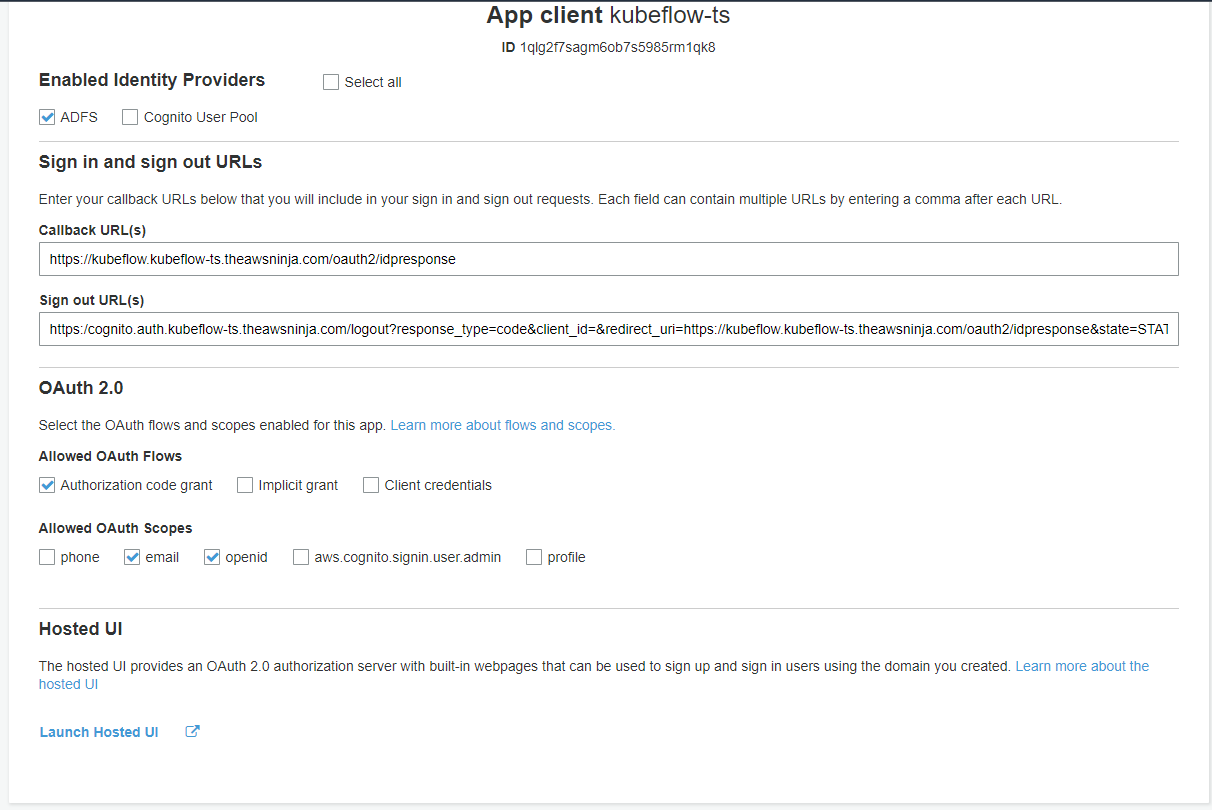The image size is (1212, 810).
Task: Enable the Select all identity providers checkbox
Action: pos(331,82)
